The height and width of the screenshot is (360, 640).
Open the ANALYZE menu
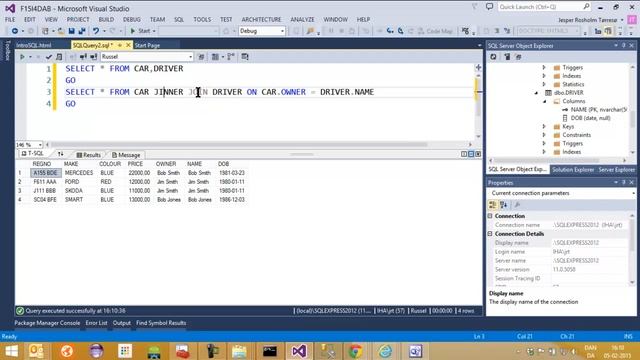[302, 20]
